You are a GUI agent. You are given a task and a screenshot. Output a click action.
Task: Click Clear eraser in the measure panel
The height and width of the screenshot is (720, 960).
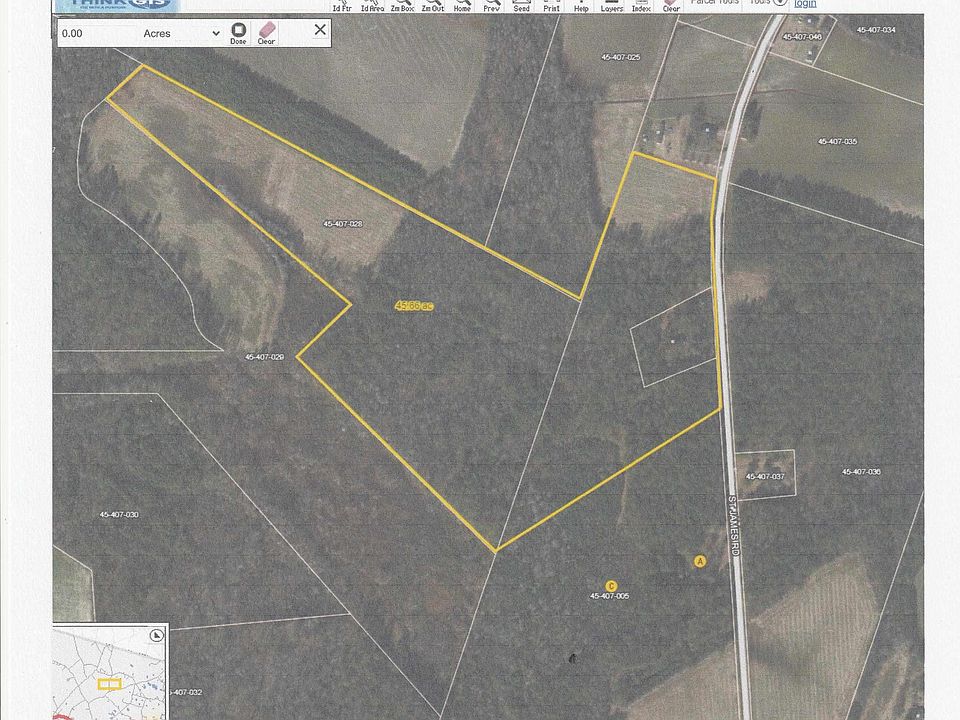tap(266, 33)
